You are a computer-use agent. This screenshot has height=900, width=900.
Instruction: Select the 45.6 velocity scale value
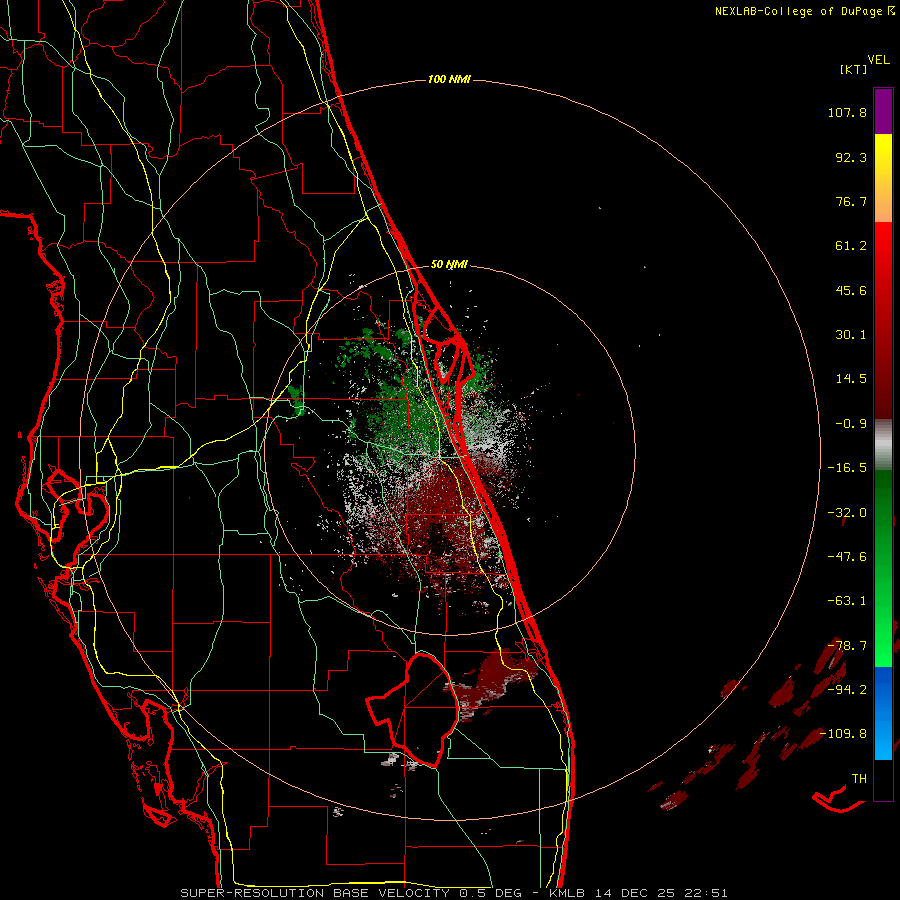pyautogui.click(x=851, y=290)
